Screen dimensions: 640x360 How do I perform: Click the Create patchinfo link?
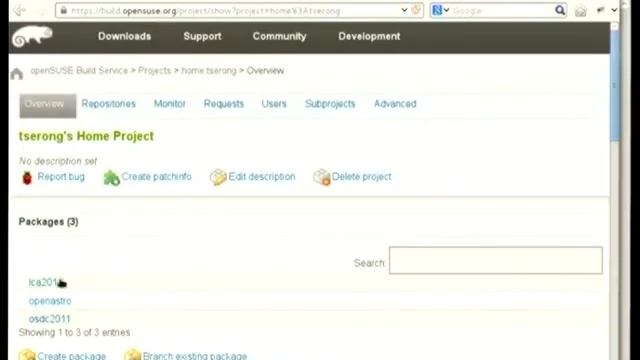156,177
